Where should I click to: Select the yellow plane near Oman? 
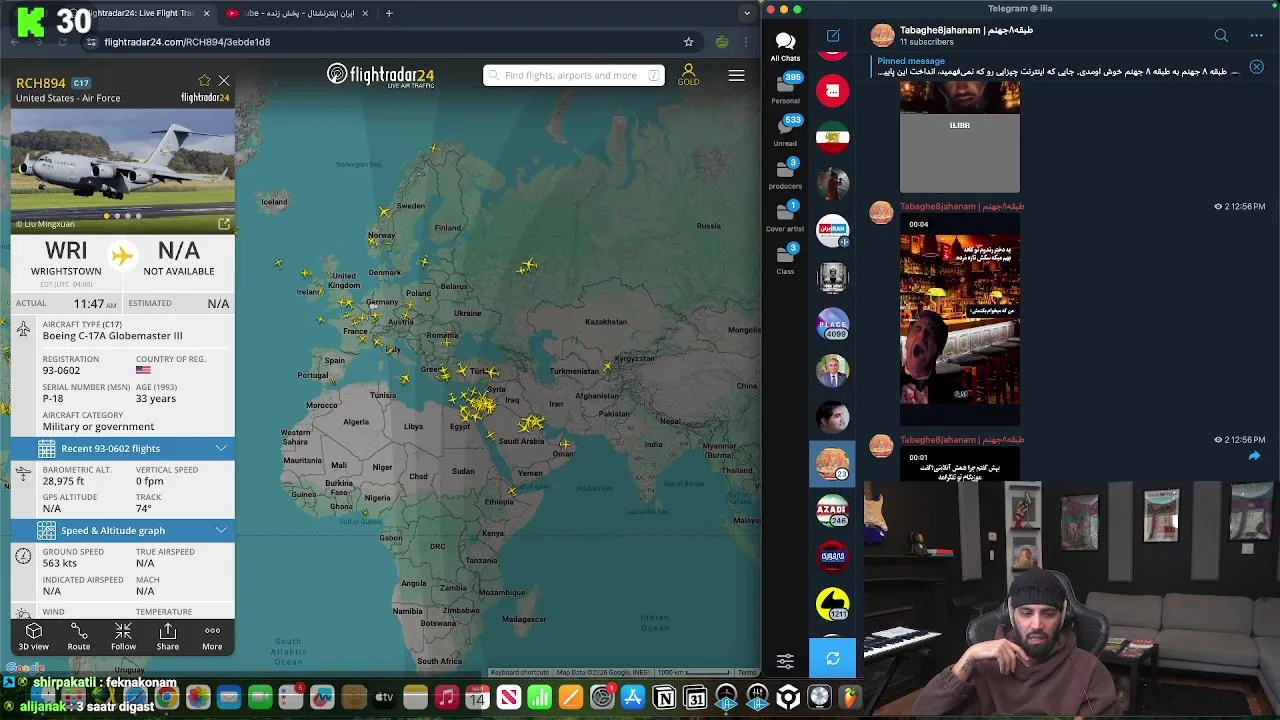(565, 444)
